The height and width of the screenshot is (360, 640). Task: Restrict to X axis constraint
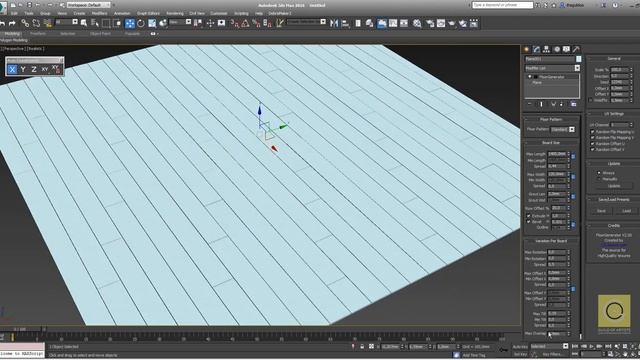point(12,69)
